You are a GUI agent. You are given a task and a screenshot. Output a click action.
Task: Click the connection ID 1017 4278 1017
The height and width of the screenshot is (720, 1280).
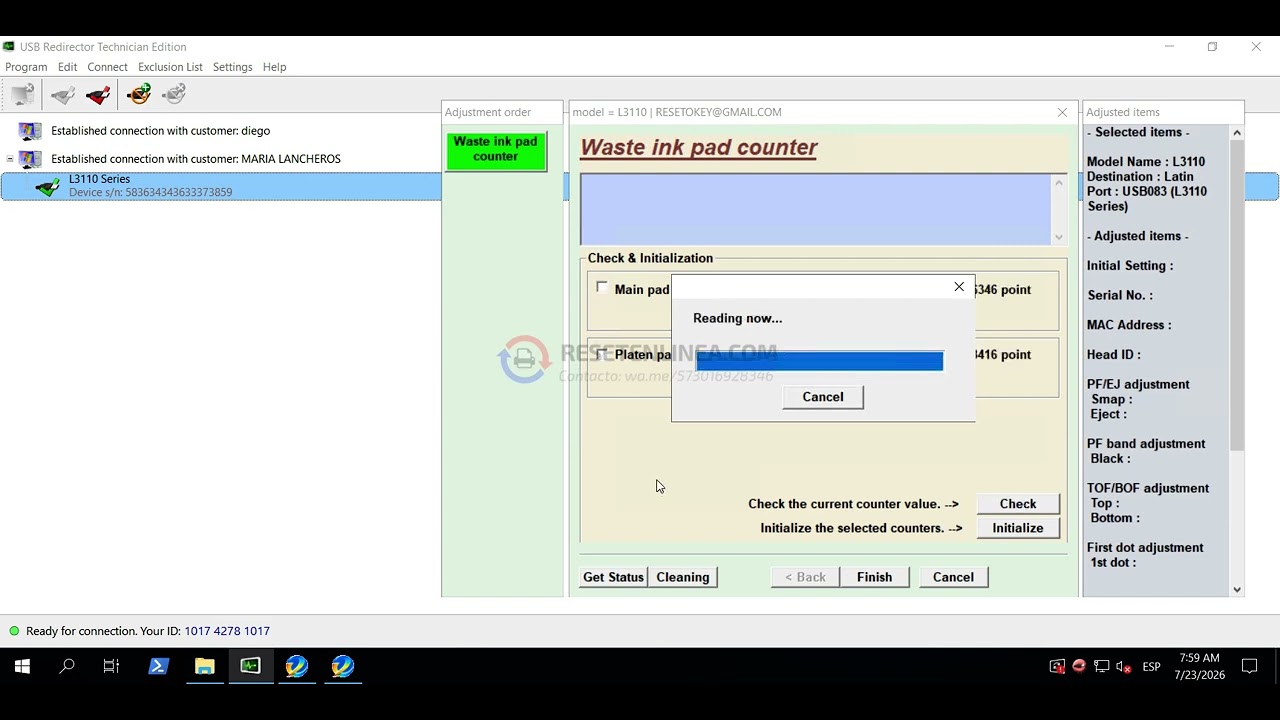pyautogui.click(x=227, y=631)
